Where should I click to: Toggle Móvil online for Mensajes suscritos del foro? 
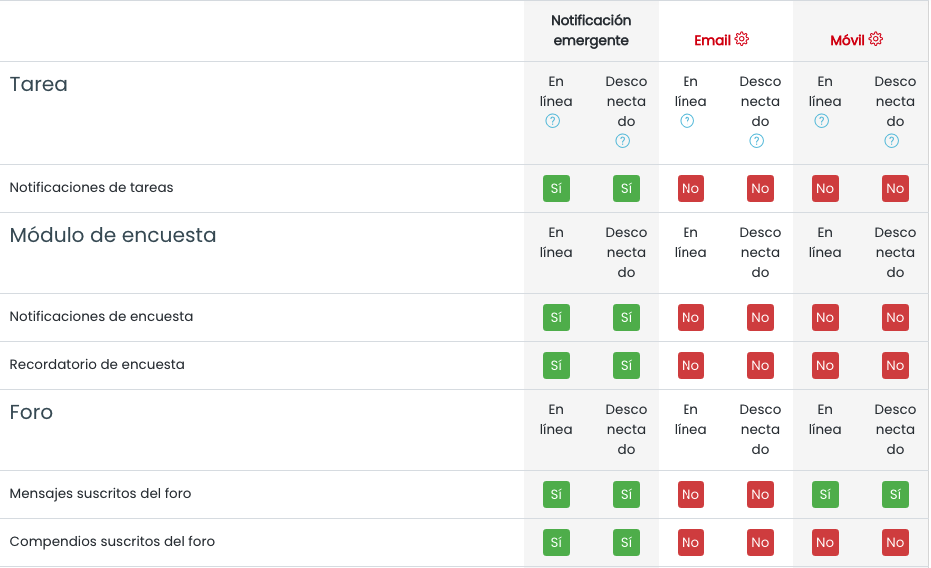click(824, 494)
